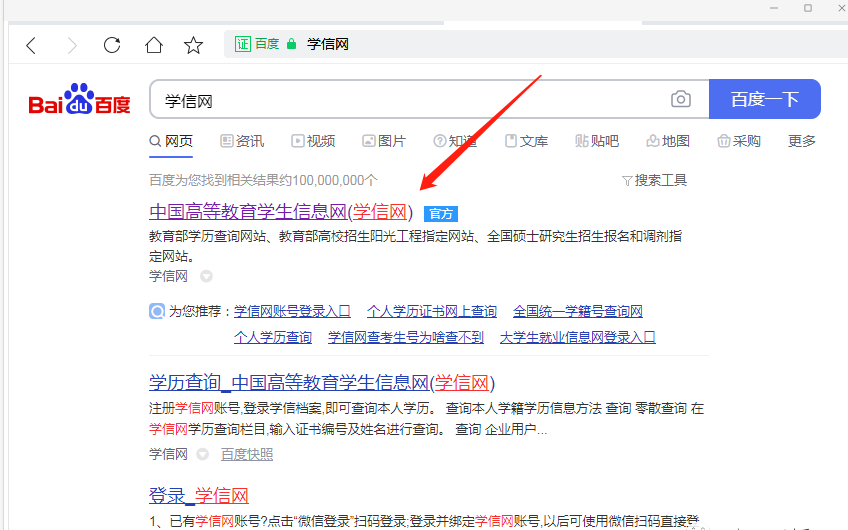Image resolution: width=848 pixels, height=530 pixels.
Task: Switch to the 图片 tab
Action: pyautogui.click(x=384, y=141)
